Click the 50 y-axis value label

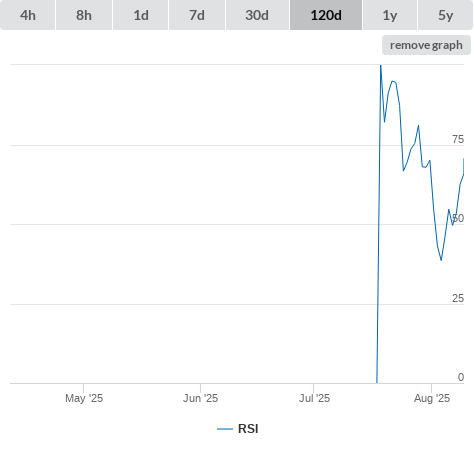458,218
